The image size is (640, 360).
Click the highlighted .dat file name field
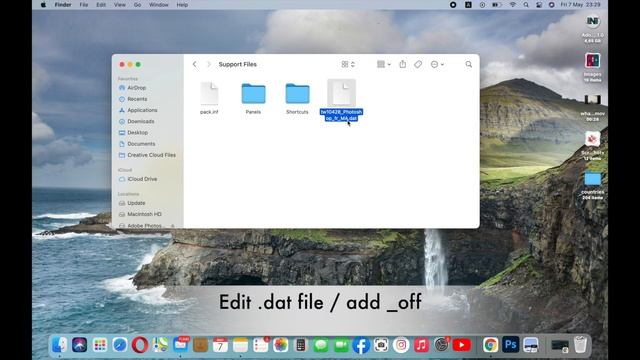[341, 115]
